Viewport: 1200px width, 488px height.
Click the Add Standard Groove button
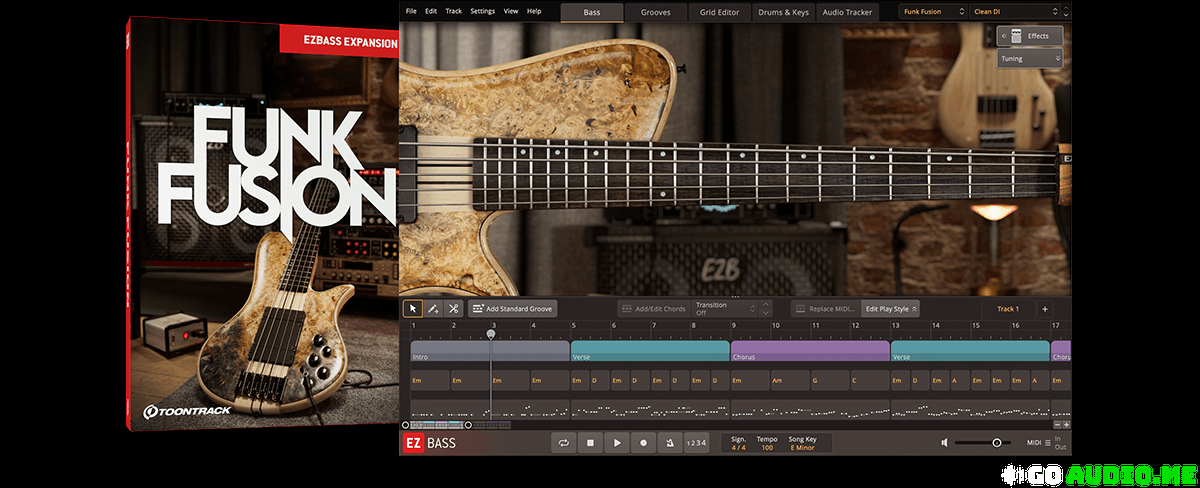[x=512, y=309]
